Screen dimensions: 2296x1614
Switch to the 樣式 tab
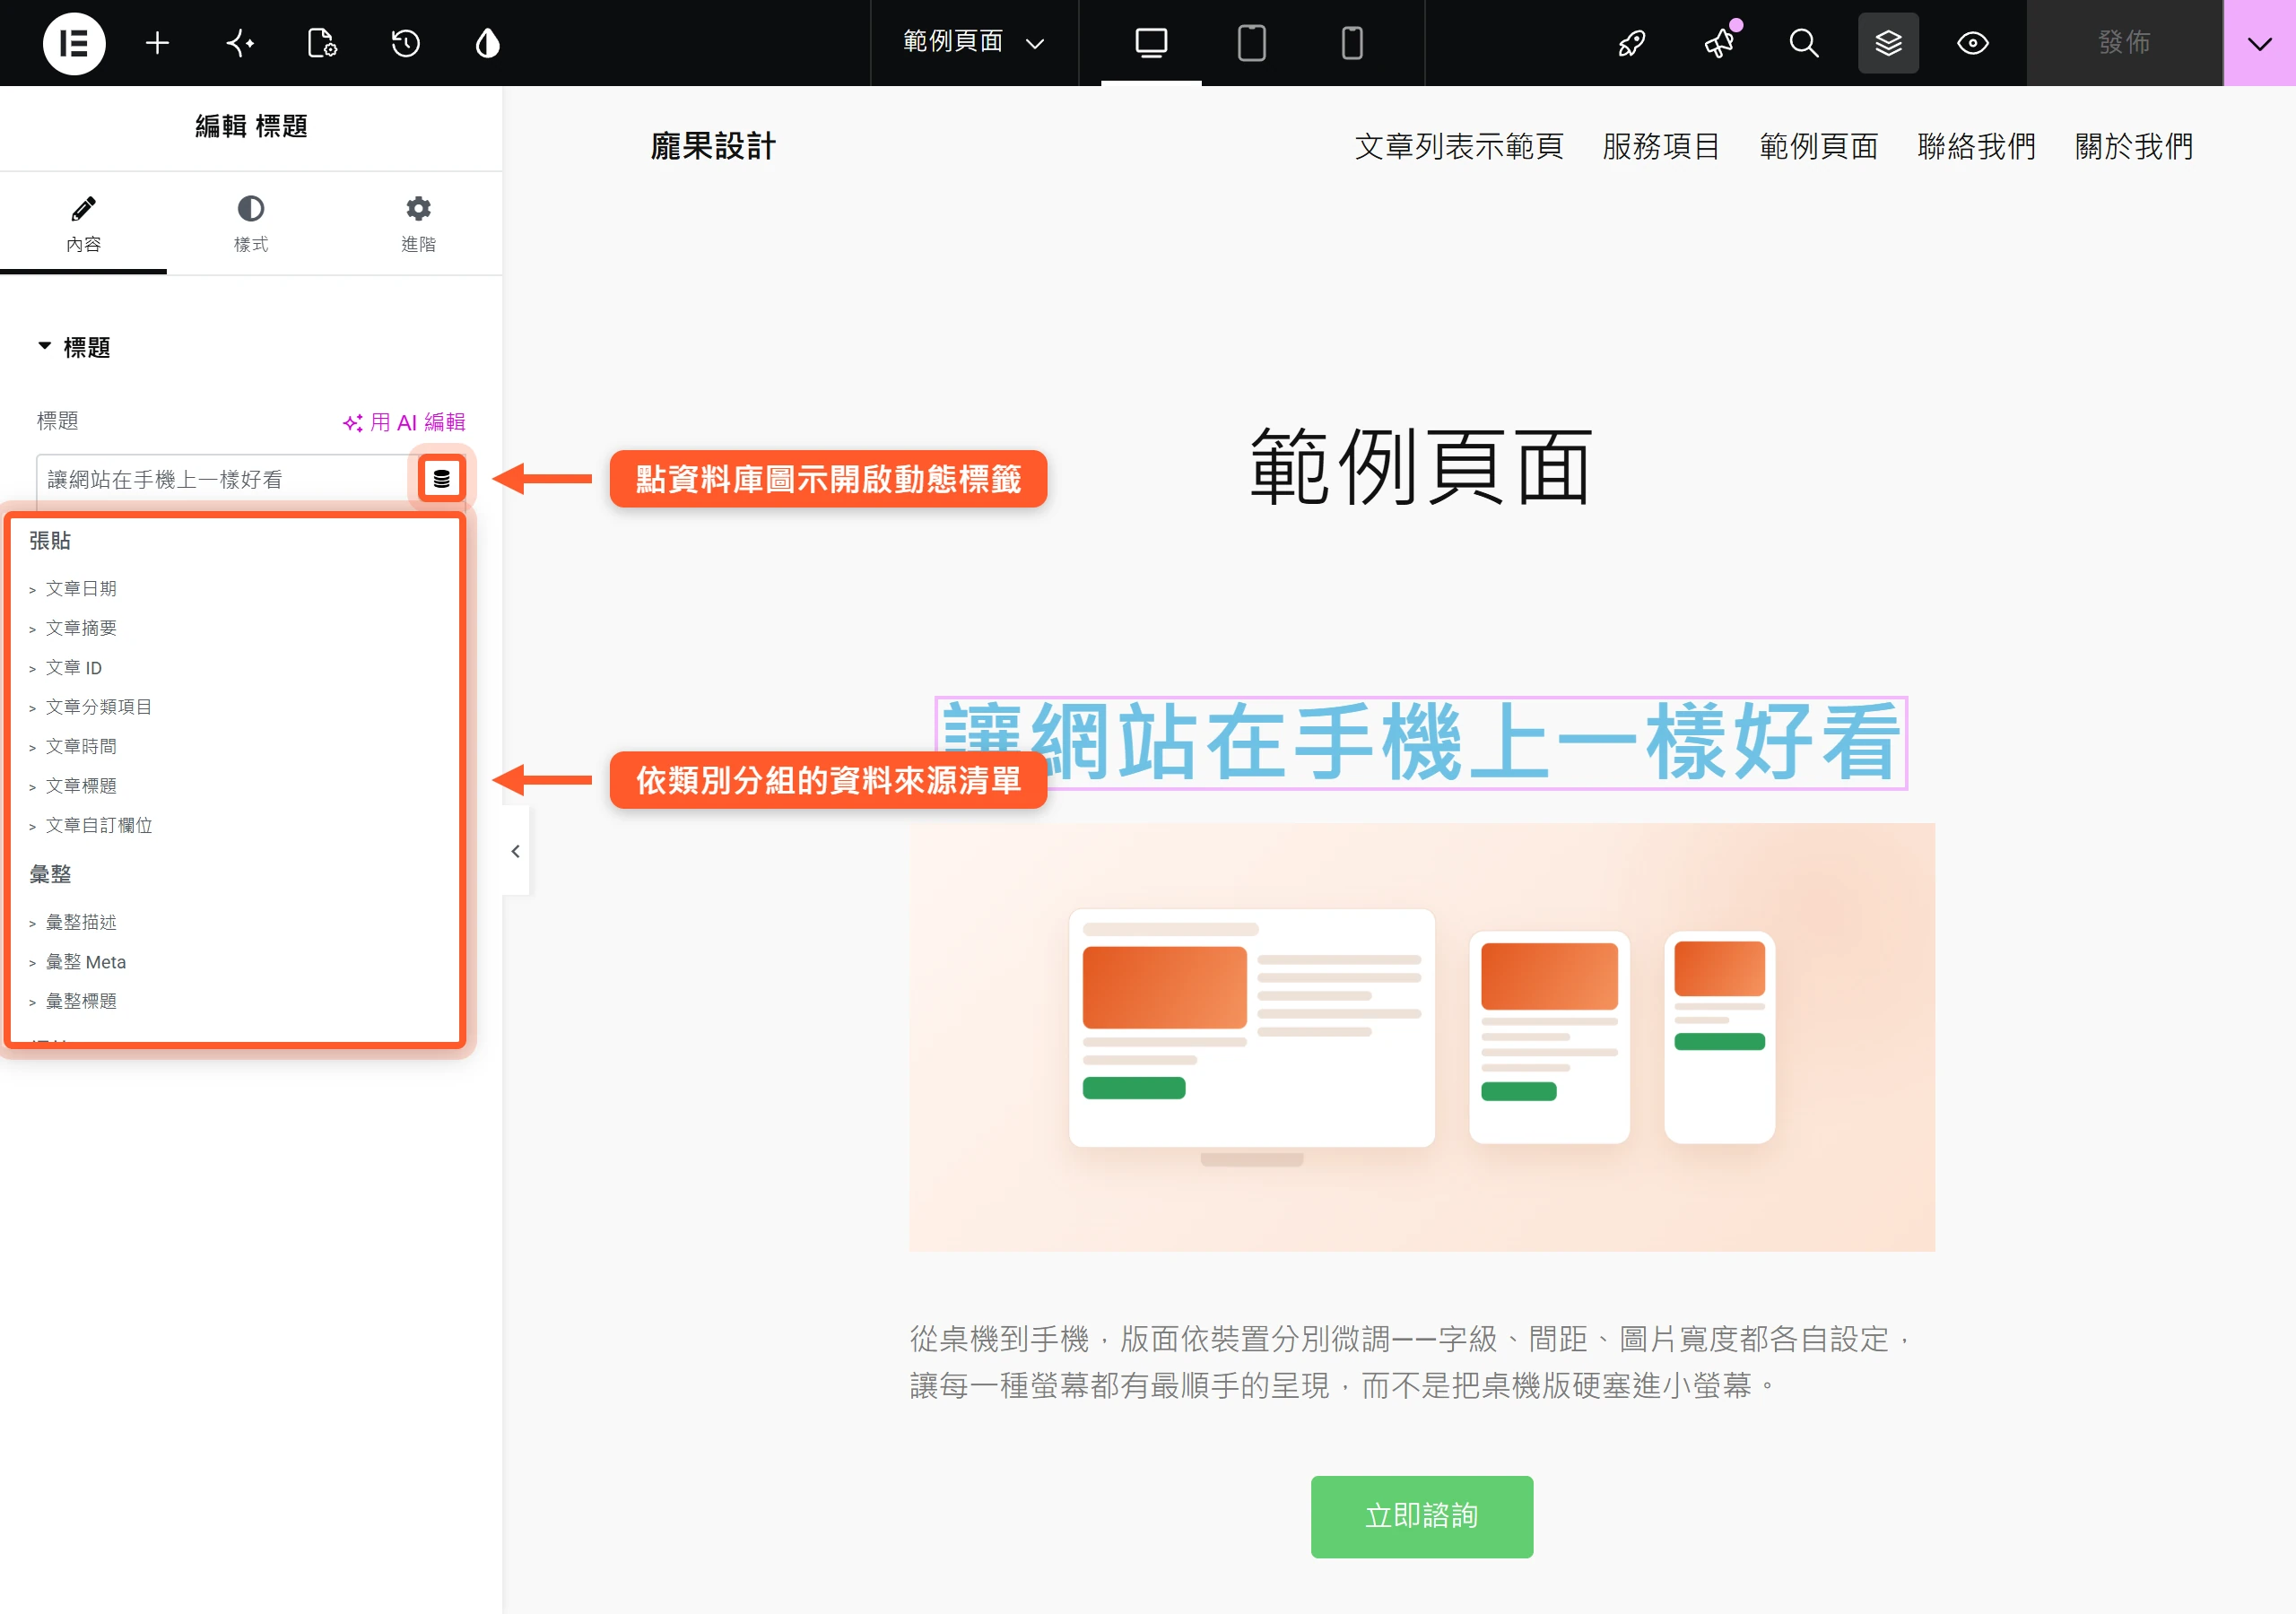[251, 224]
